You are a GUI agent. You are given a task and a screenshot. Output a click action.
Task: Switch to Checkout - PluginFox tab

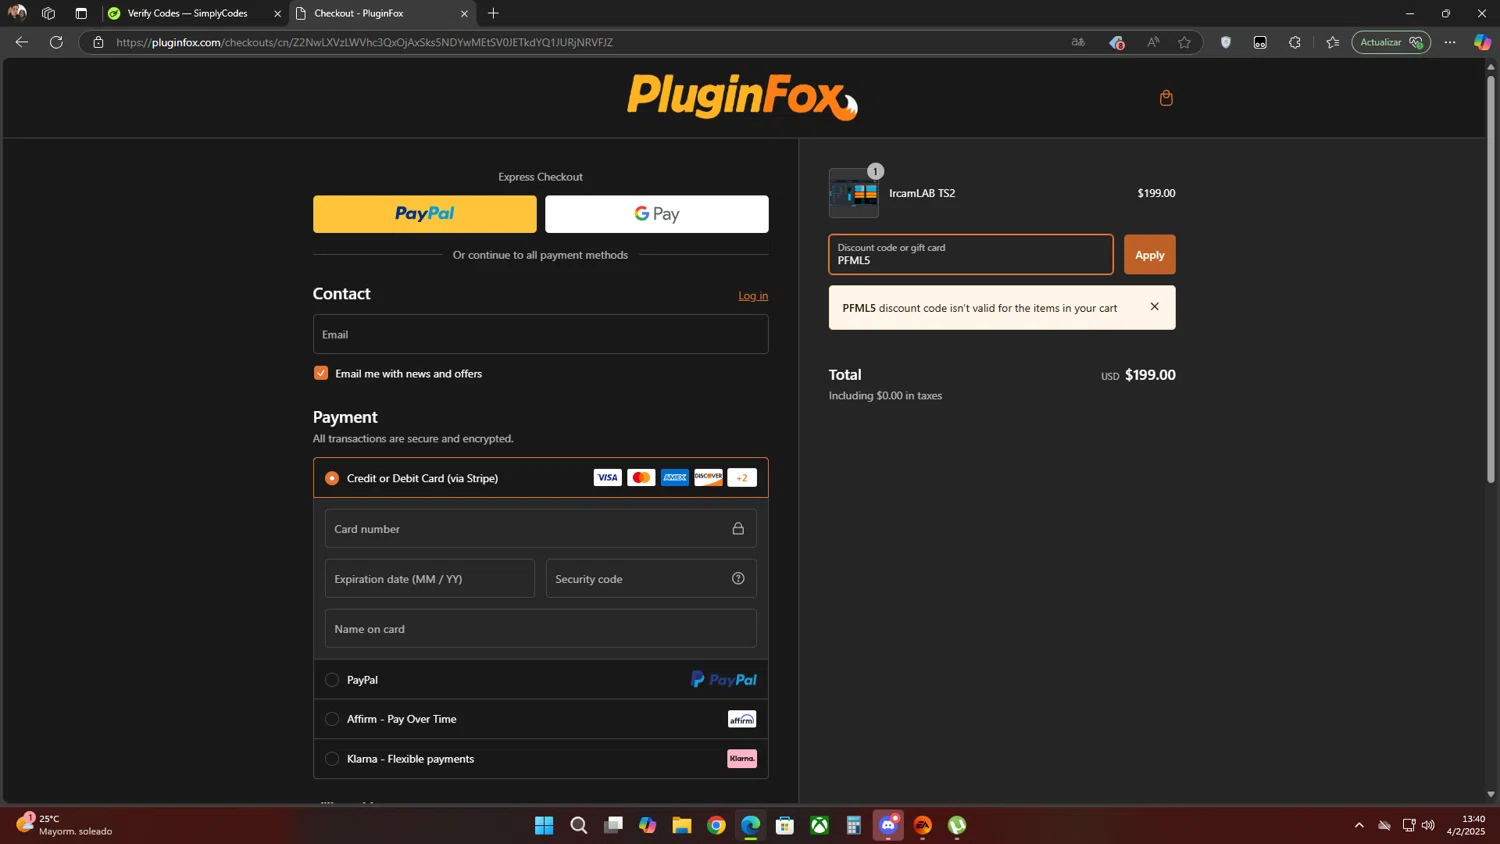pyautogui.click(x=381, y=13)
